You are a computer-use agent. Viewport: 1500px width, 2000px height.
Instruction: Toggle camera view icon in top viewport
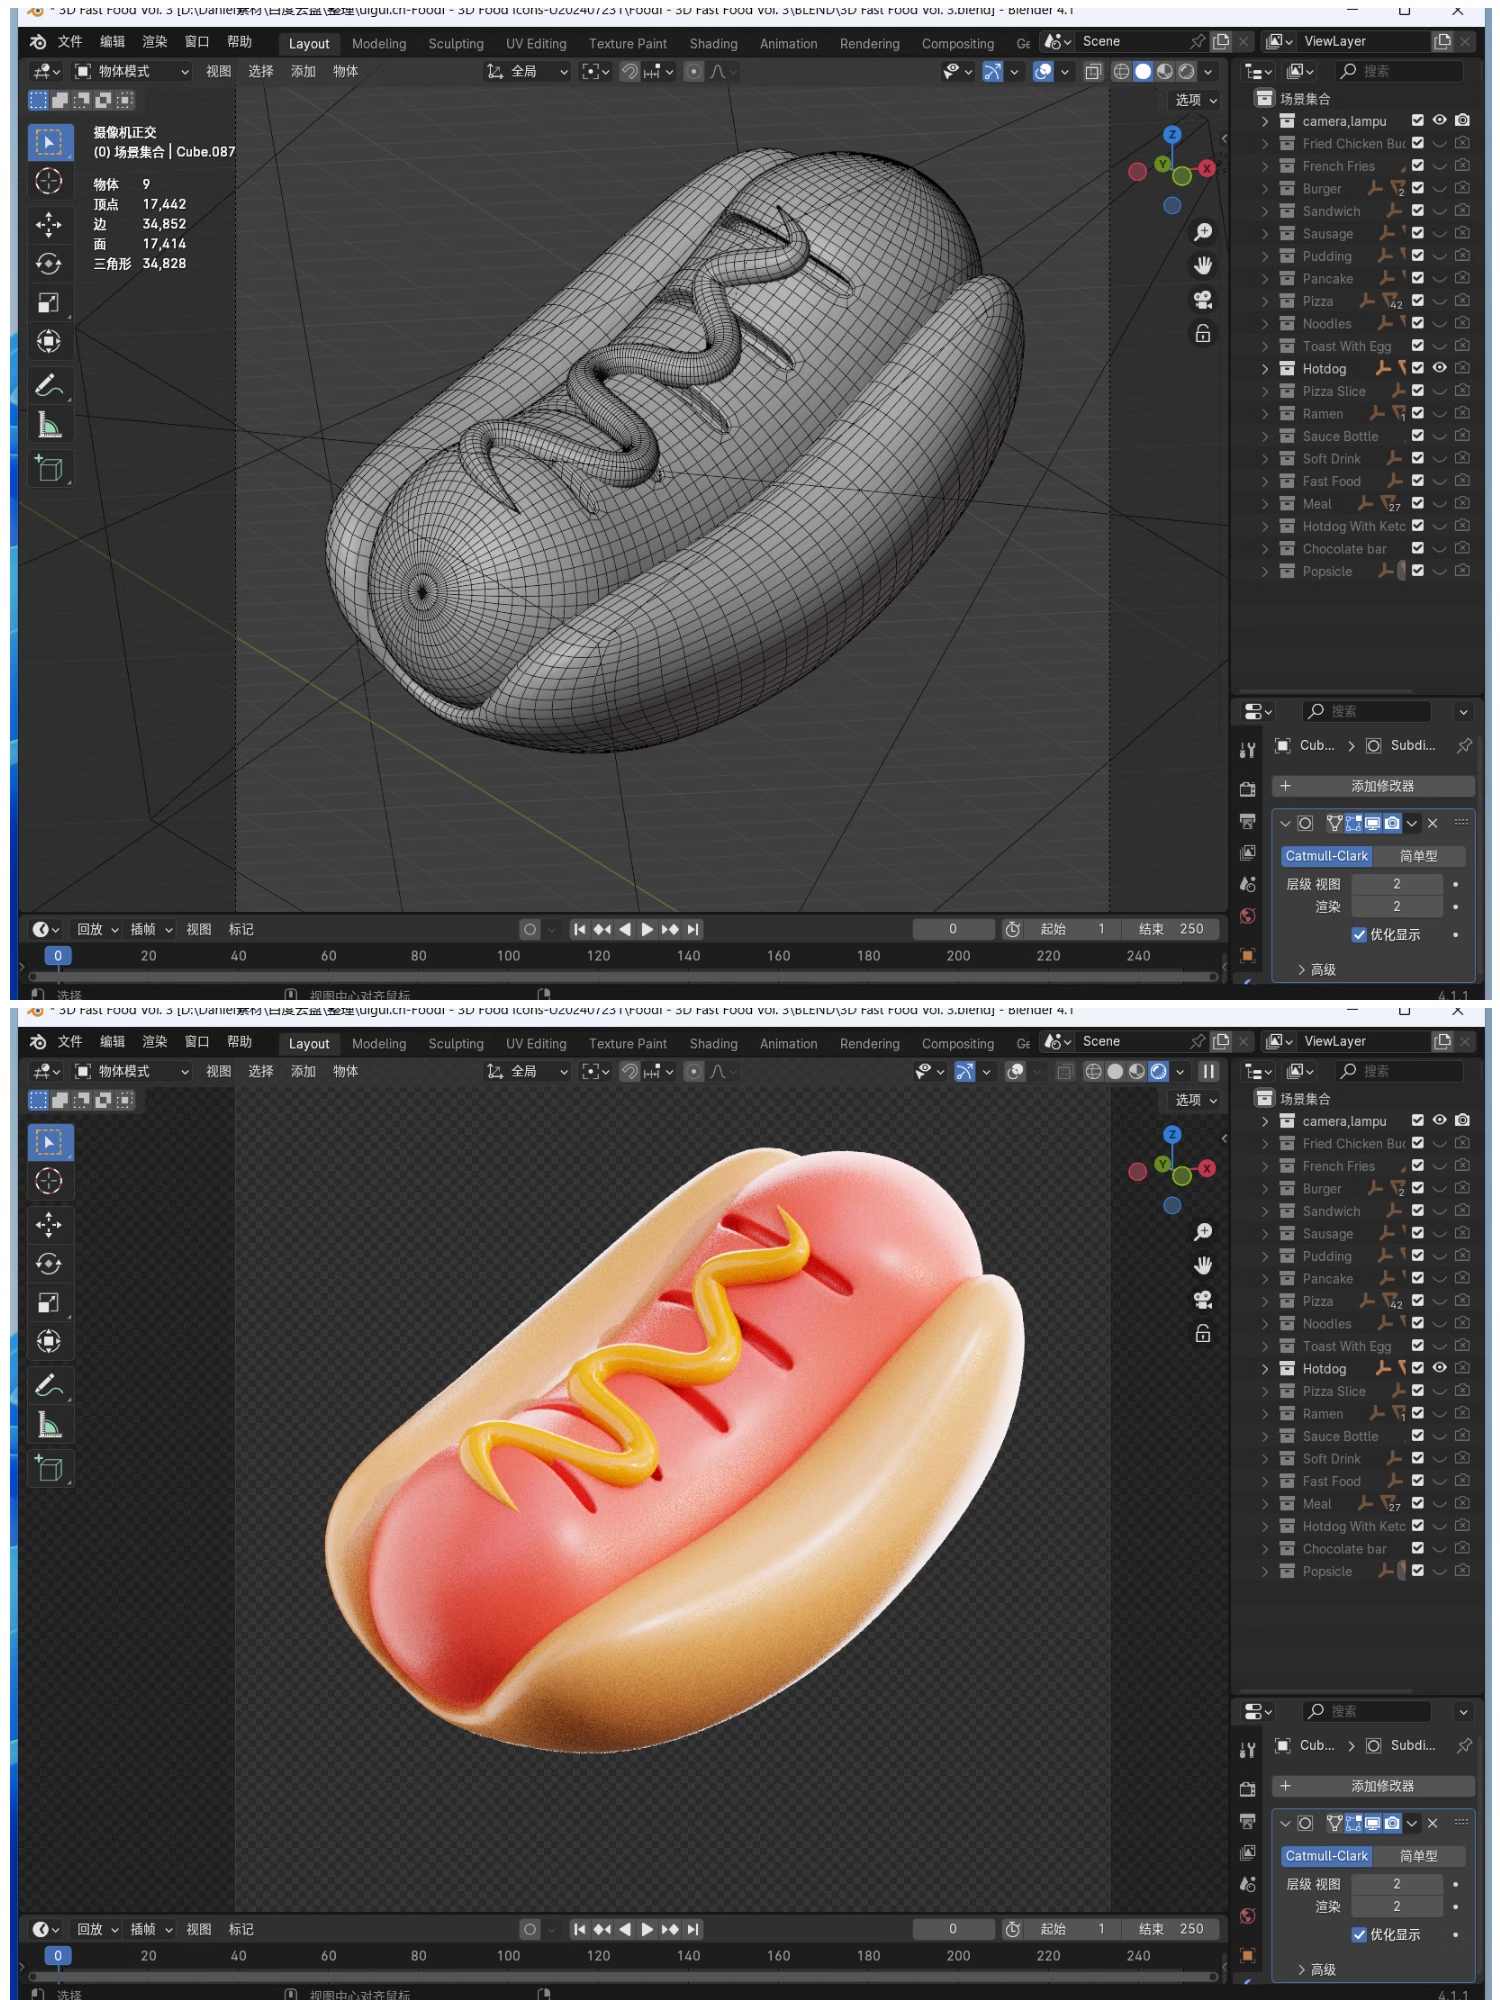click(x=1203, y=299)
